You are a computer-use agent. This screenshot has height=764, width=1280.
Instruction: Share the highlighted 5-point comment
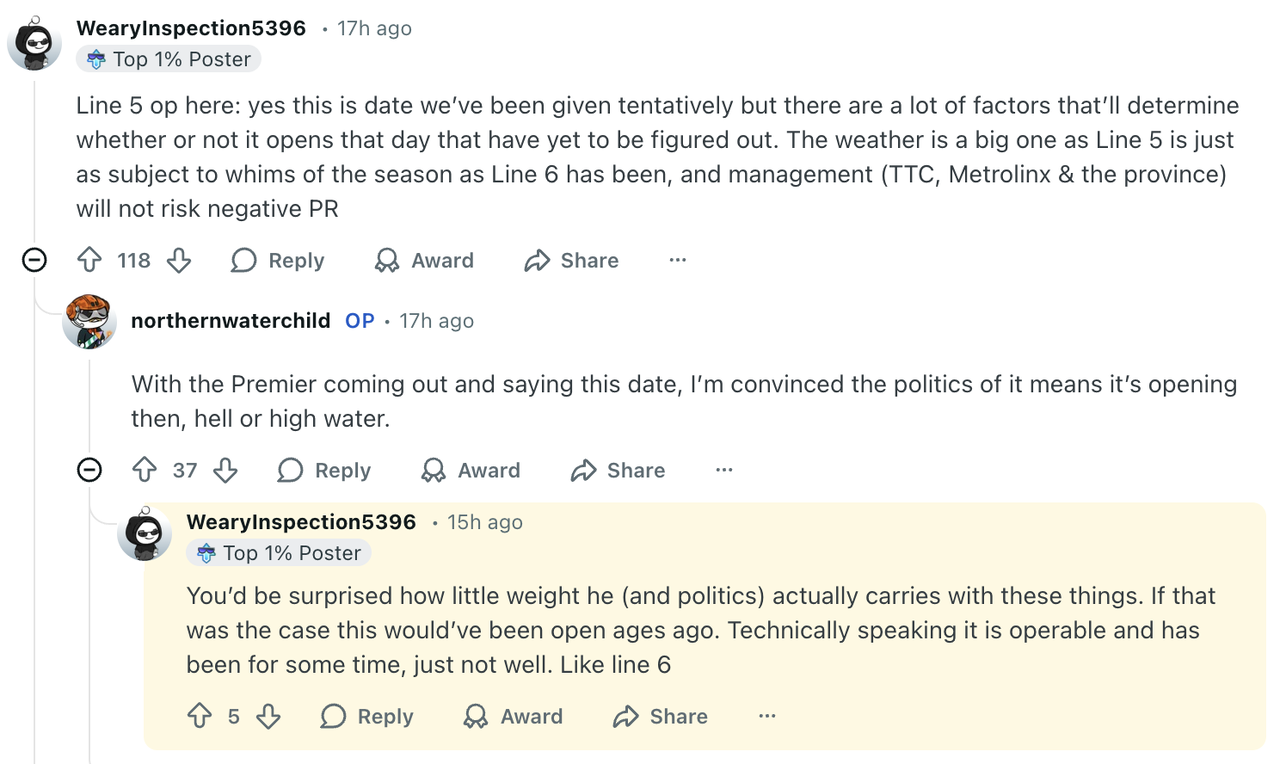point(660,717)
